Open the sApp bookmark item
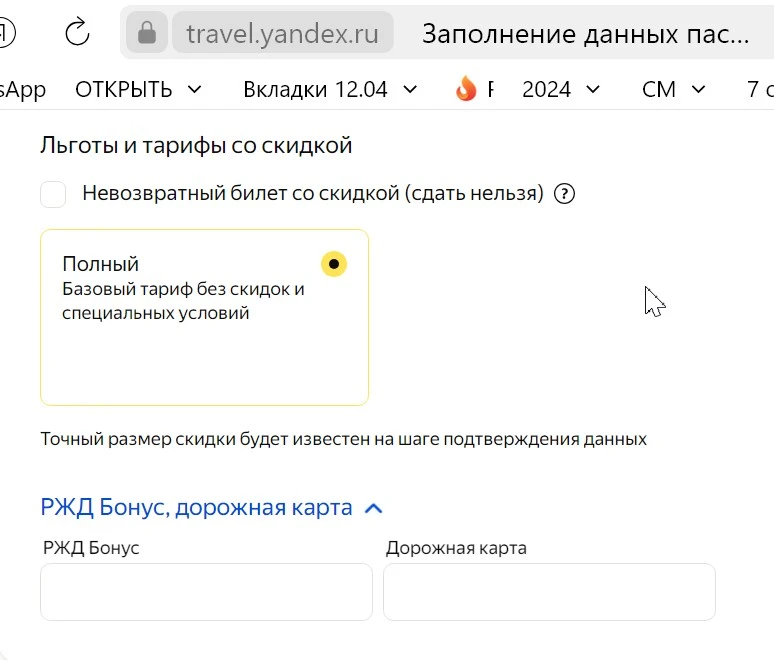 [23, 89]
